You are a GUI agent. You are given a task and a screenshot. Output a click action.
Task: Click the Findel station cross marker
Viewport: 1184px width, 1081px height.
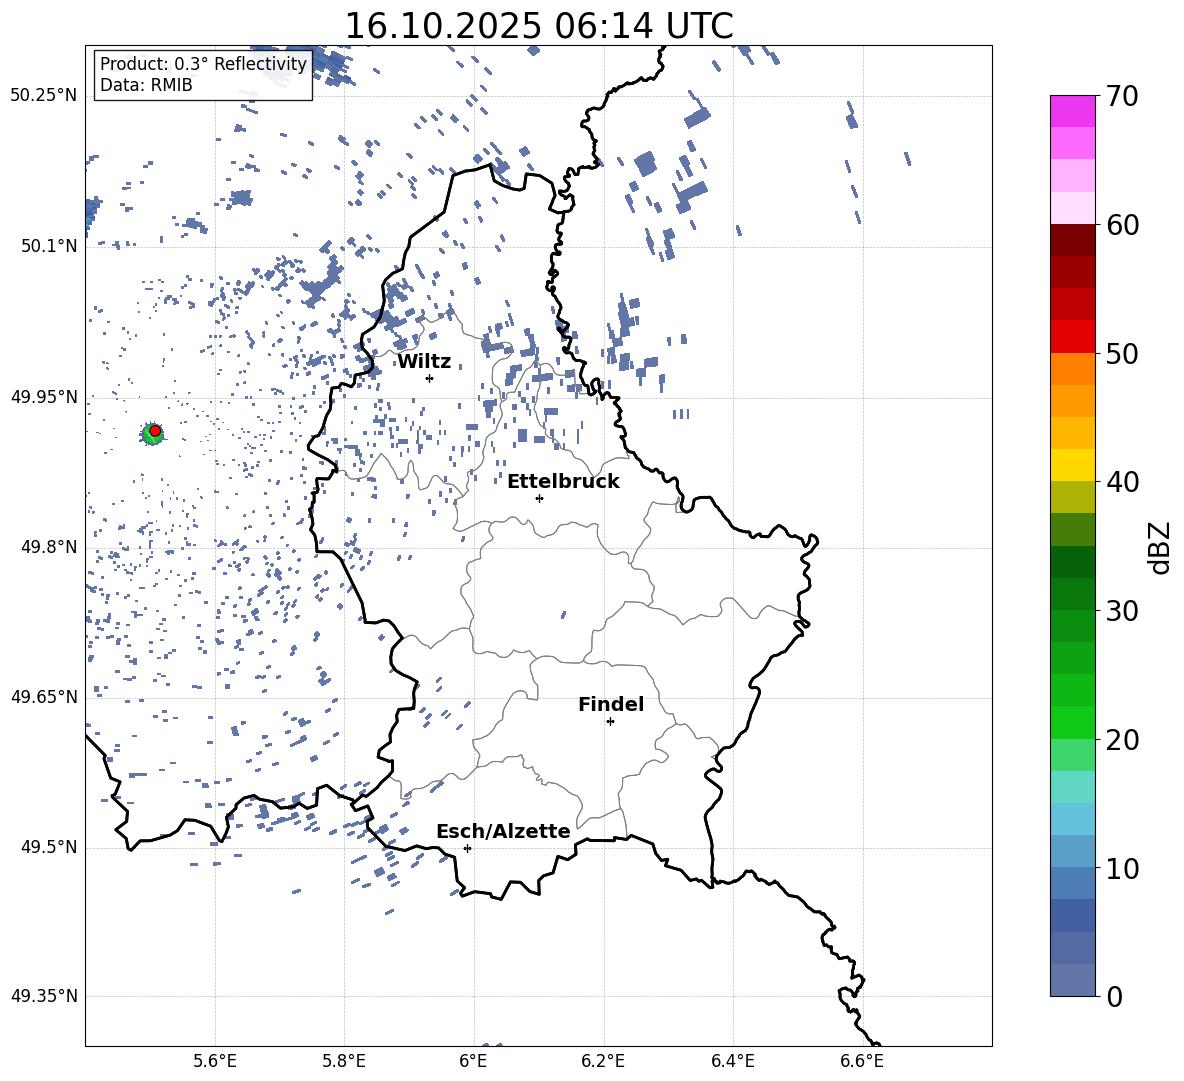click(610, 721)
